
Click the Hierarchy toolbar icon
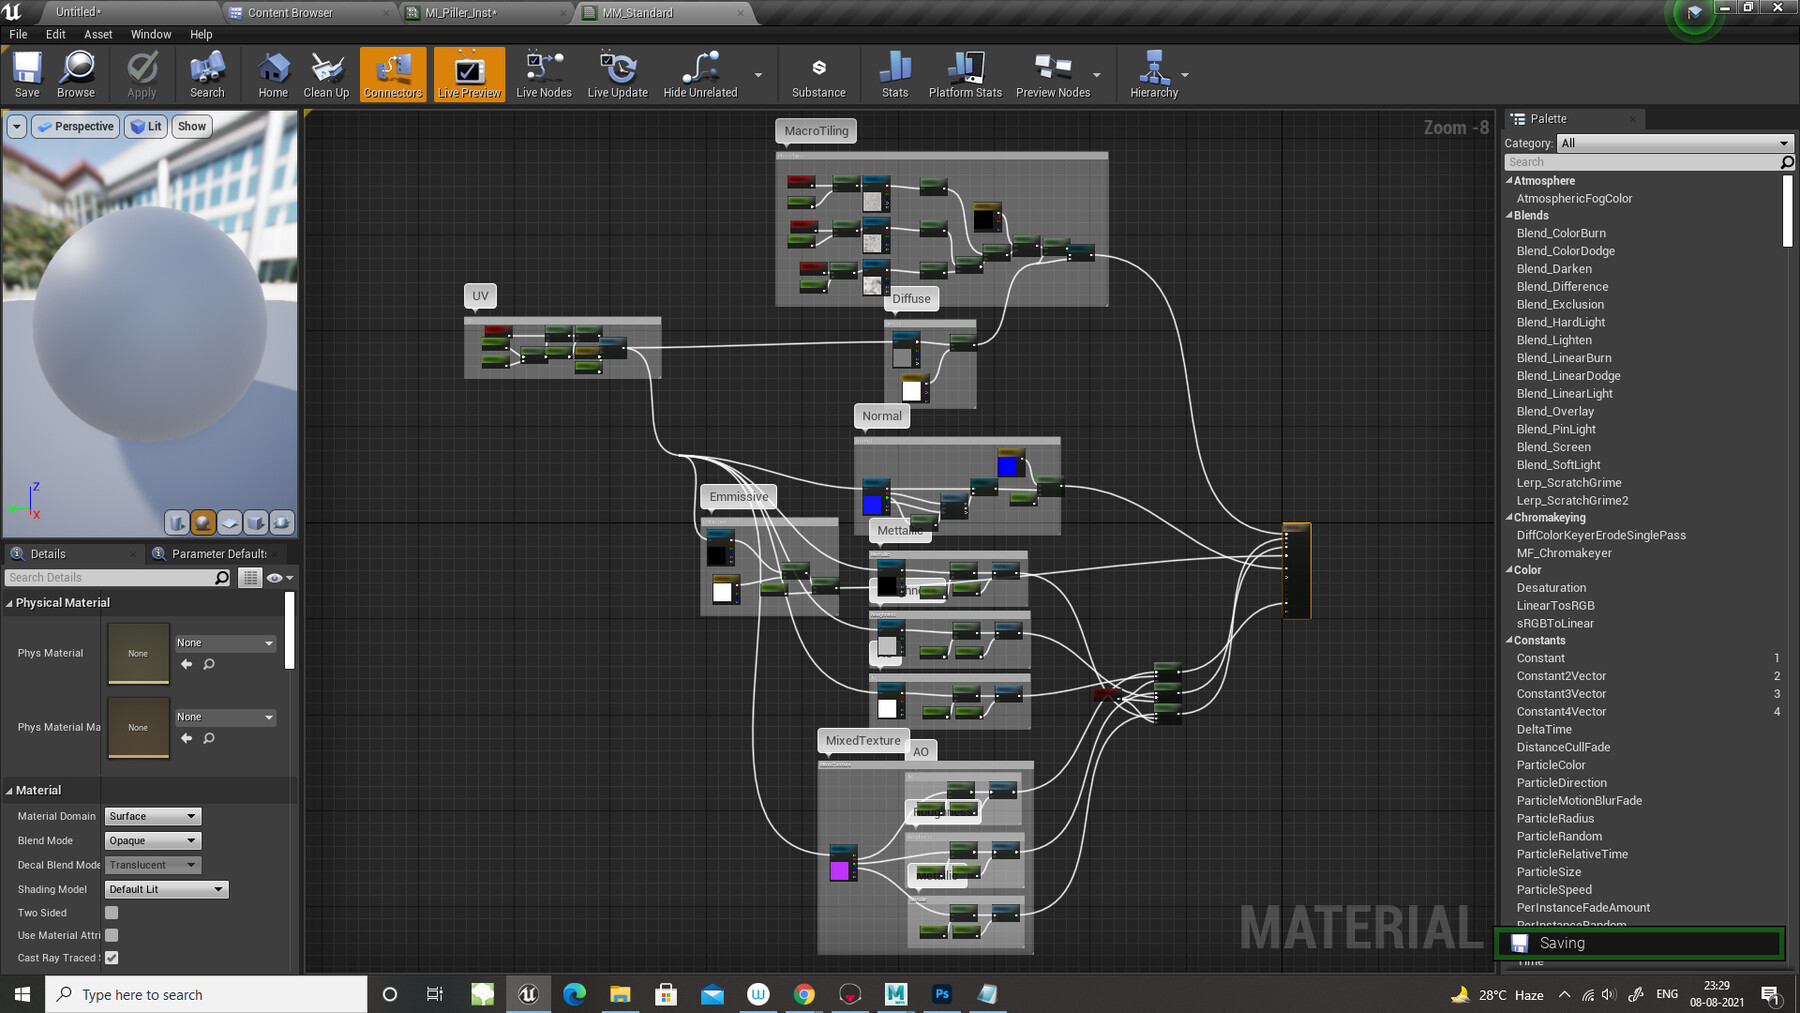[1153, 73]
